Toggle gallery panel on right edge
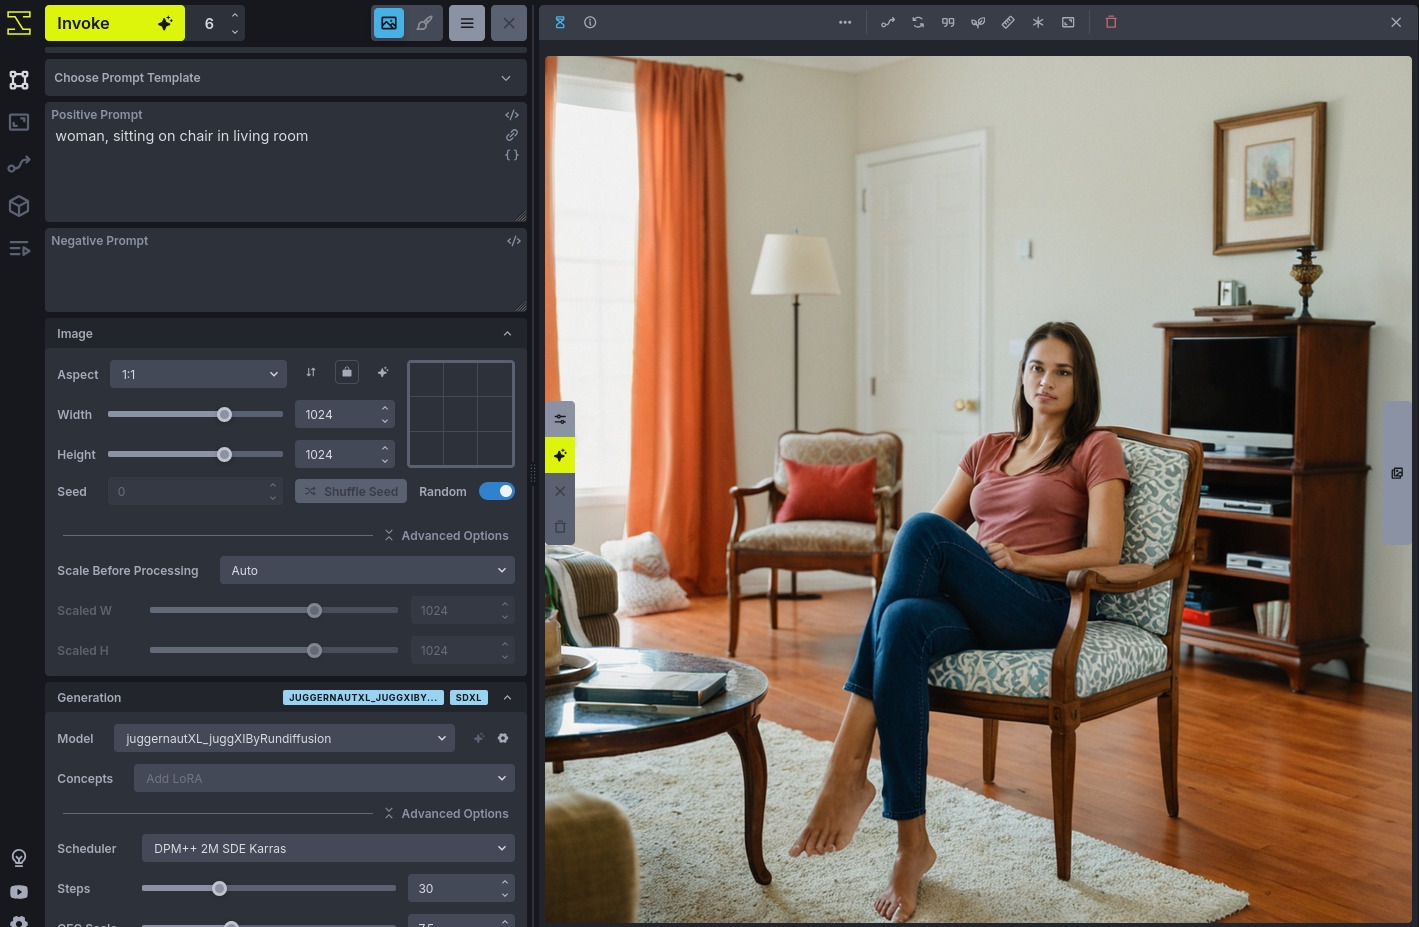Image resolution: width=1419 pixels, height=927 pixels. (x=1397, y=473)
